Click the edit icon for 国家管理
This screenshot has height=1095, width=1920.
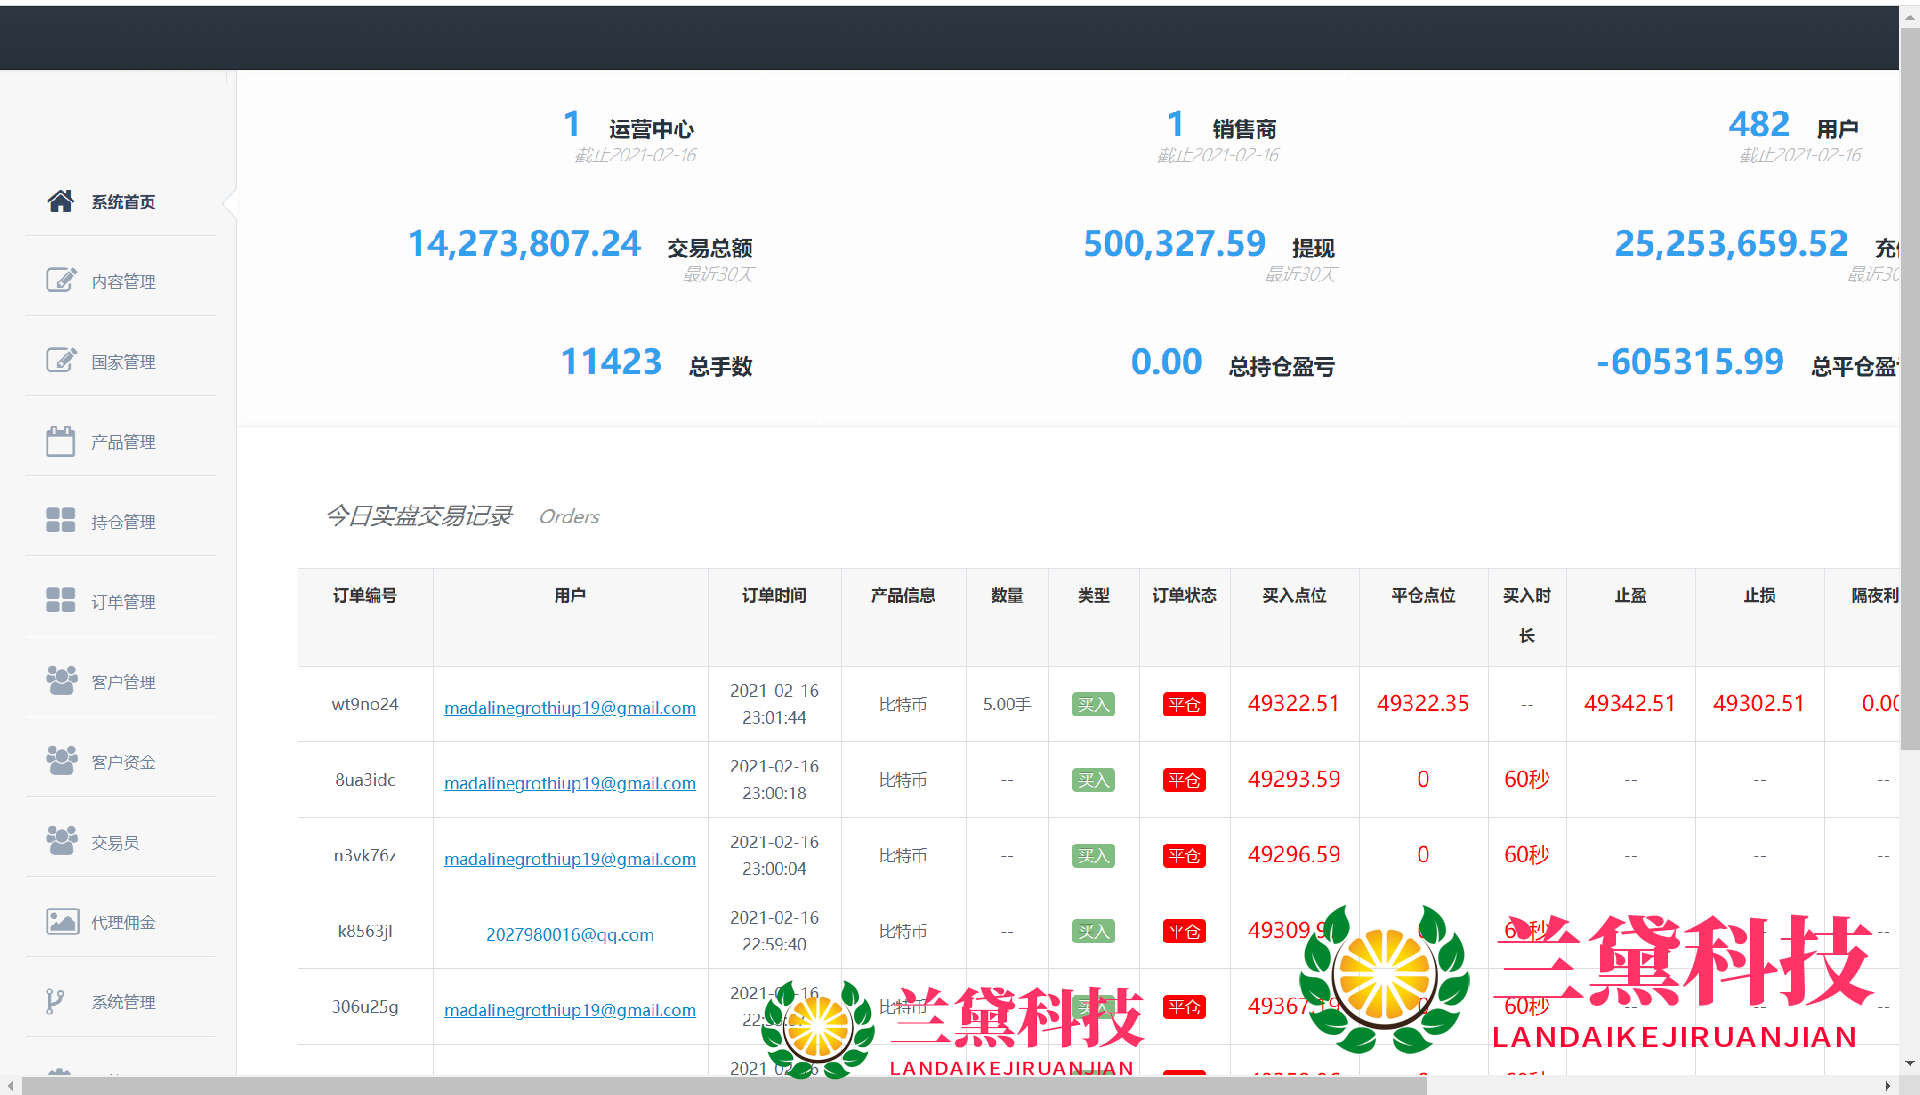(60, 360)
